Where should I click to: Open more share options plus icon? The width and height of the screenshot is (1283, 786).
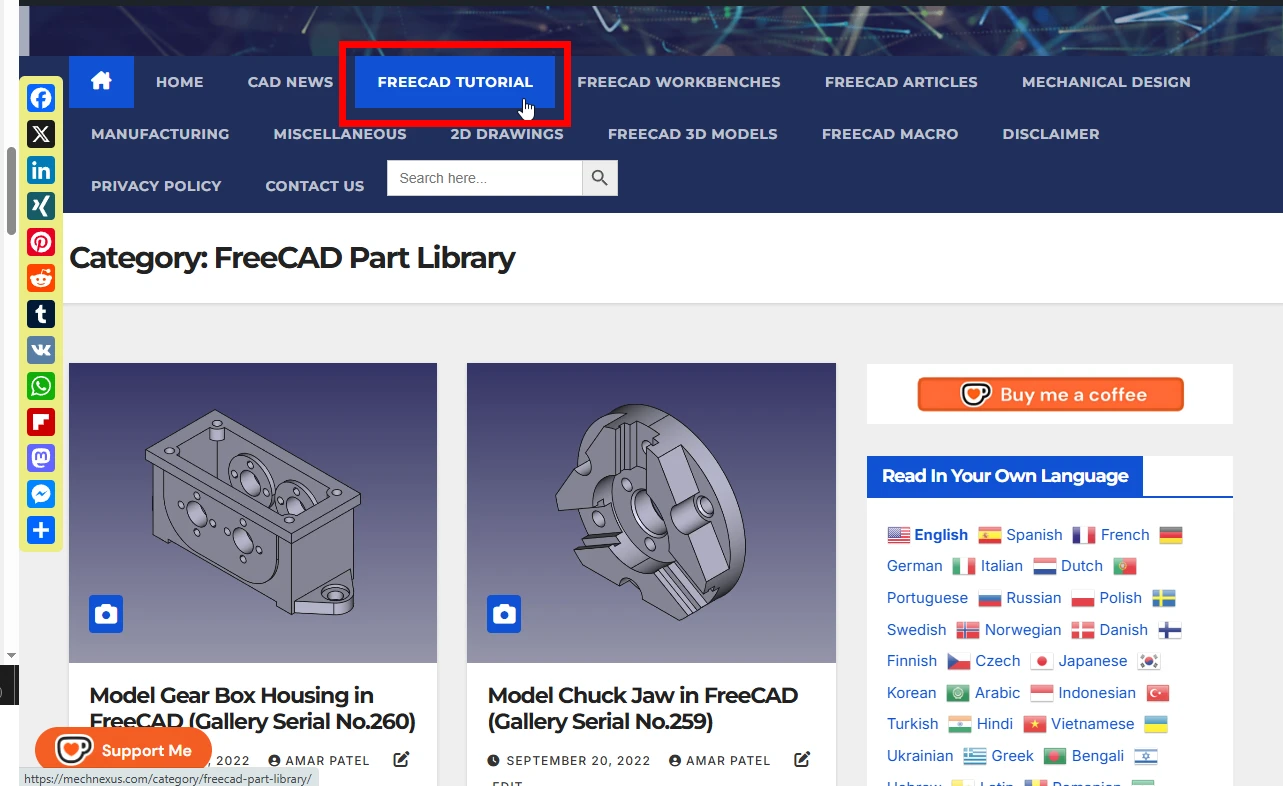41,530
